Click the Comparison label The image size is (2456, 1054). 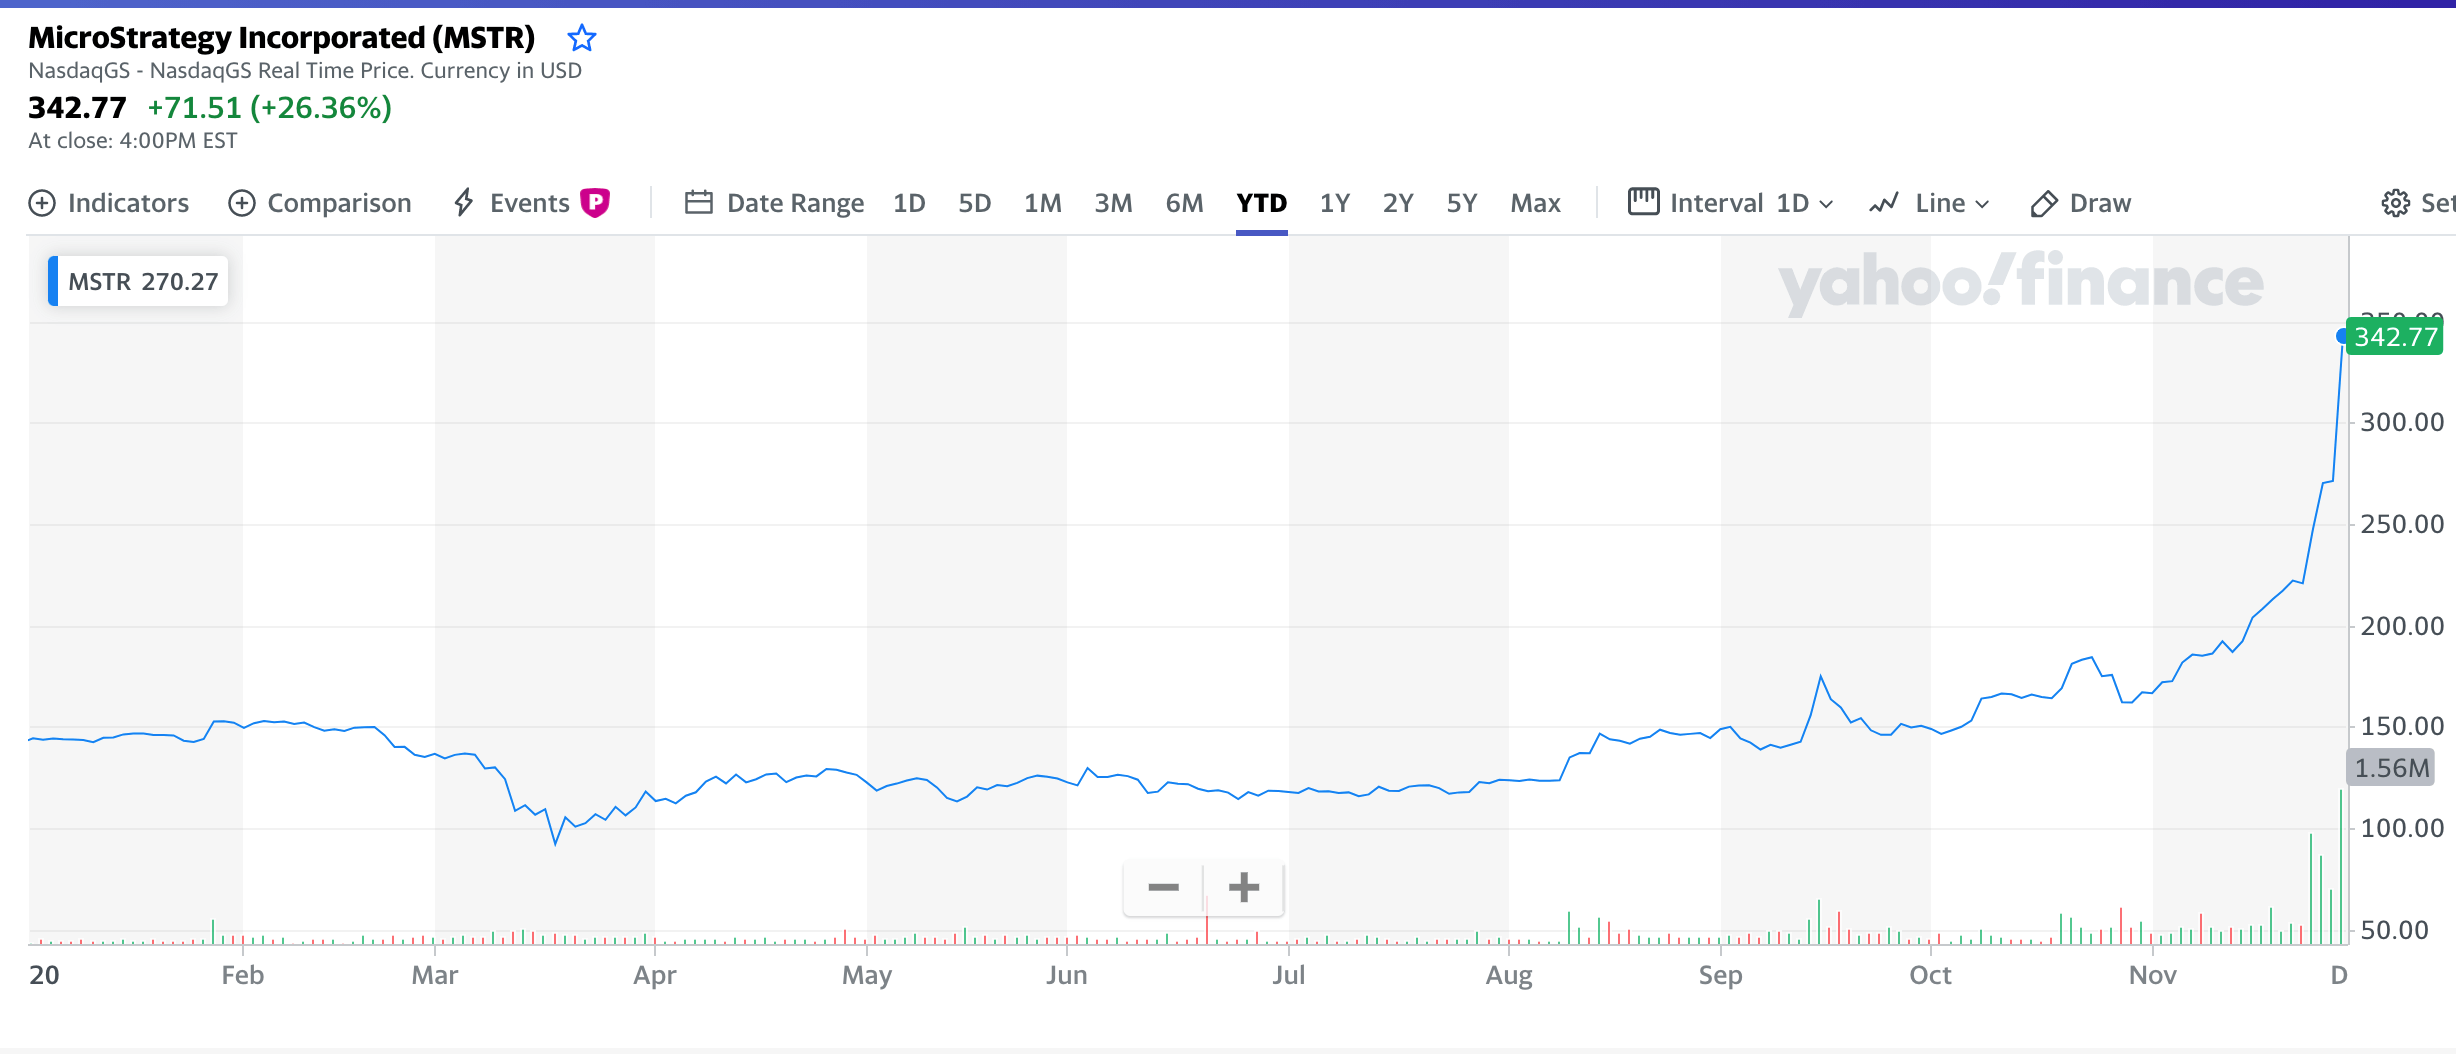click(x=339, y=203)
